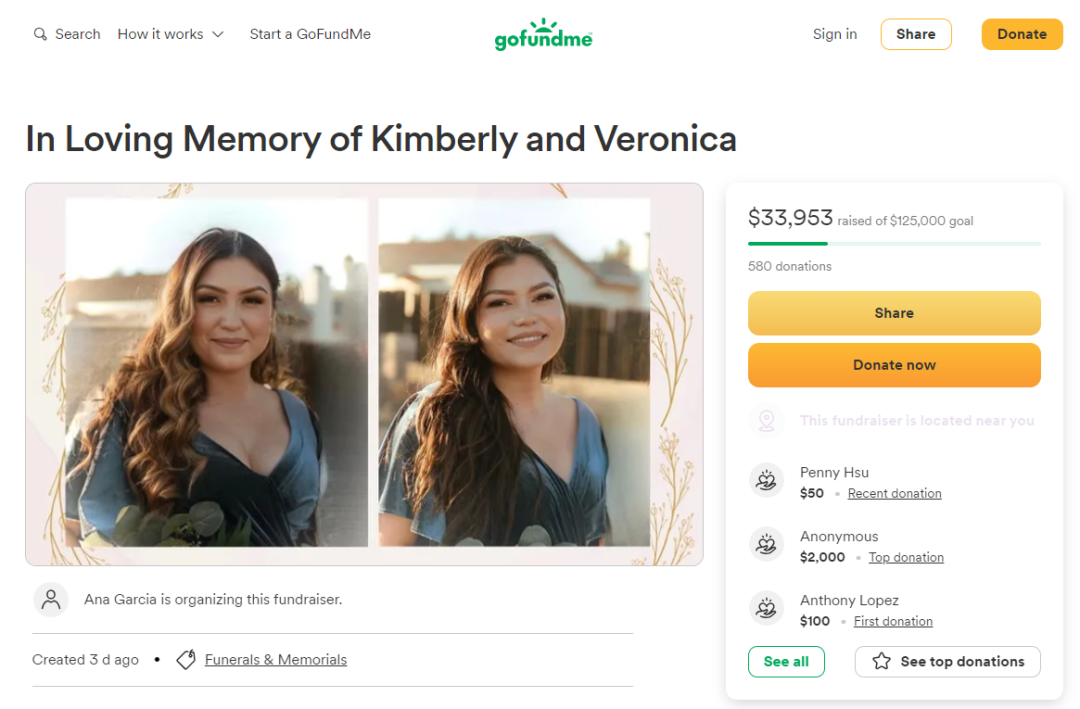The height and width of the screenshot is (709, 1080).
Task: Click the search magnifier icon
Action: (40, 34)
